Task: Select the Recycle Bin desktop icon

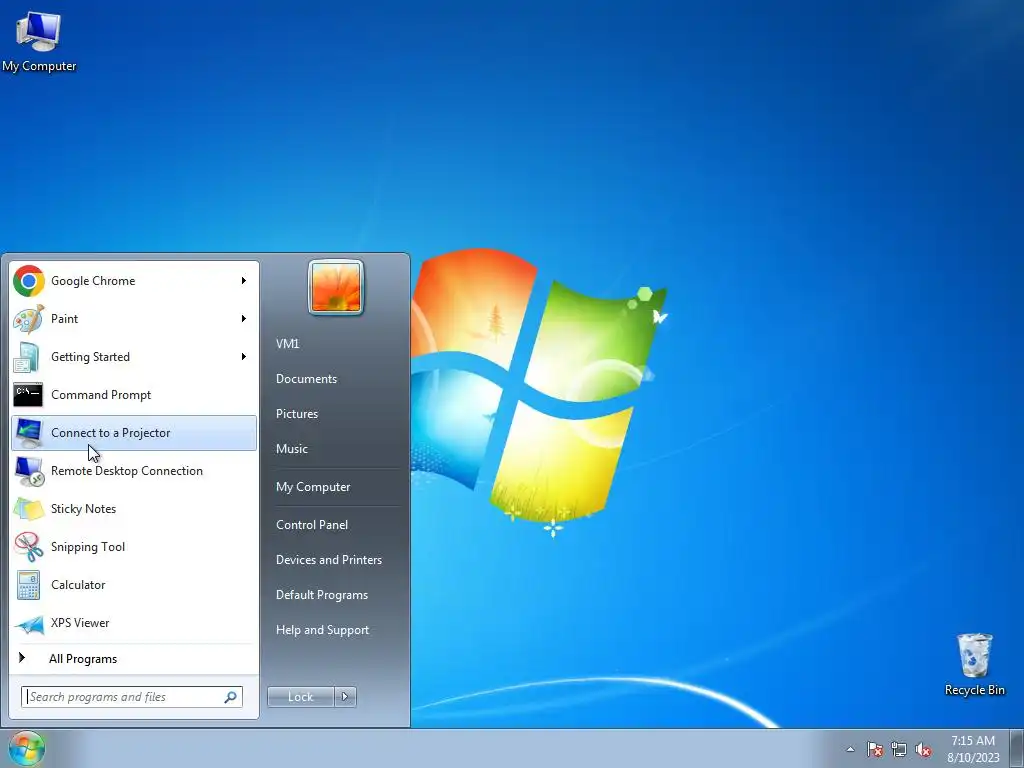Action: [974, 664]
